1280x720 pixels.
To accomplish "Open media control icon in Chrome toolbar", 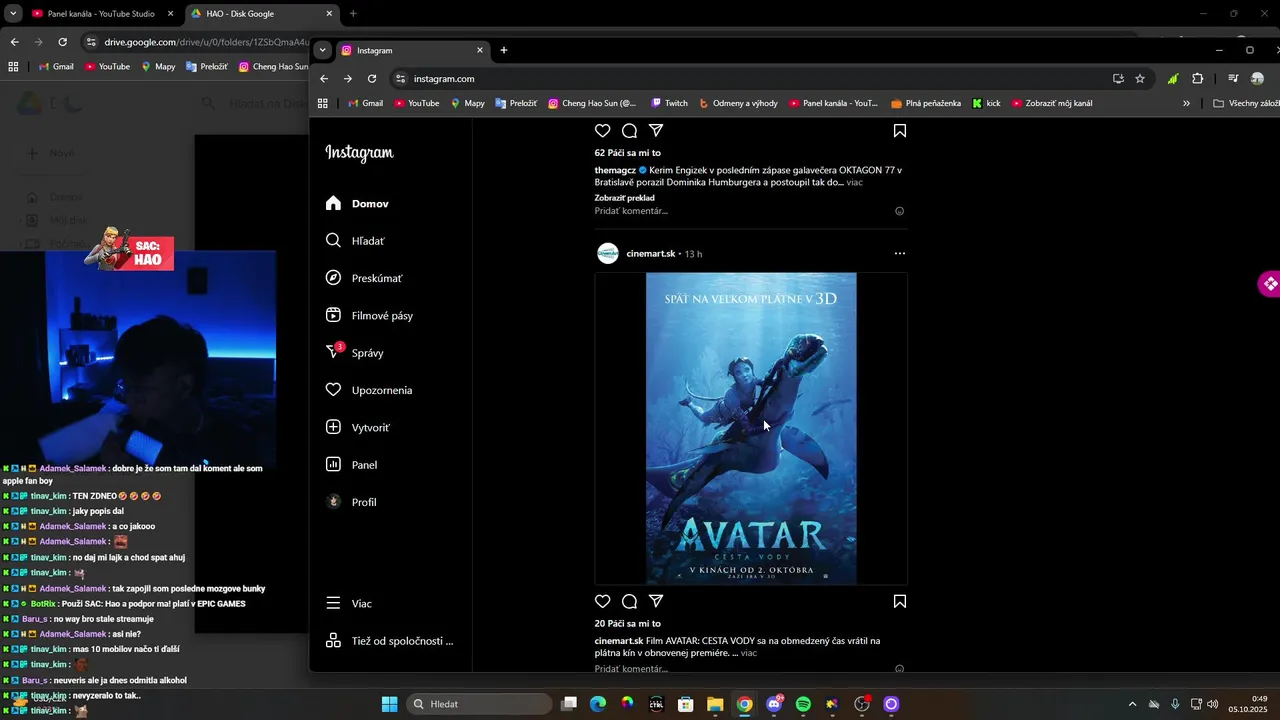I will point(1233,79).
